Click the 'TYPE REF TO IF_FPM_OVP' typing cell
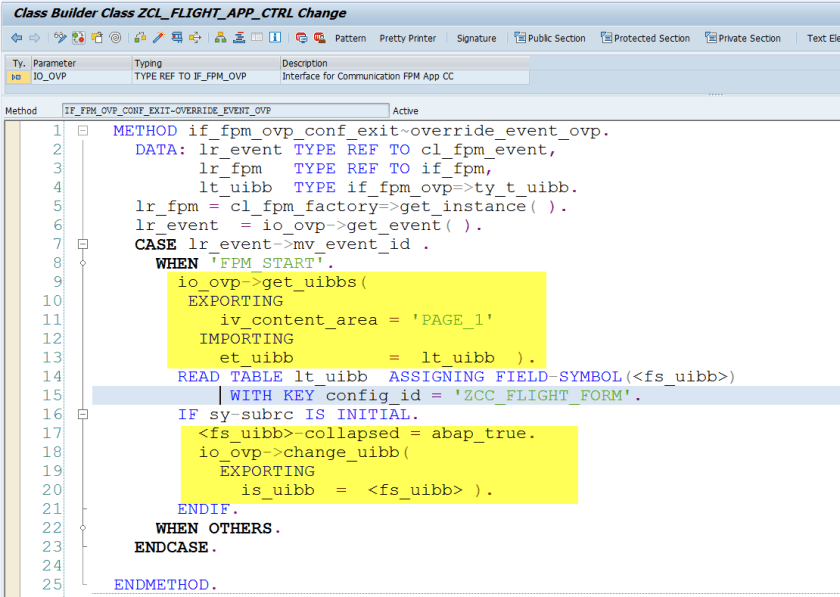Viewport: 840px width, 597px height. [x=206, y=77]
